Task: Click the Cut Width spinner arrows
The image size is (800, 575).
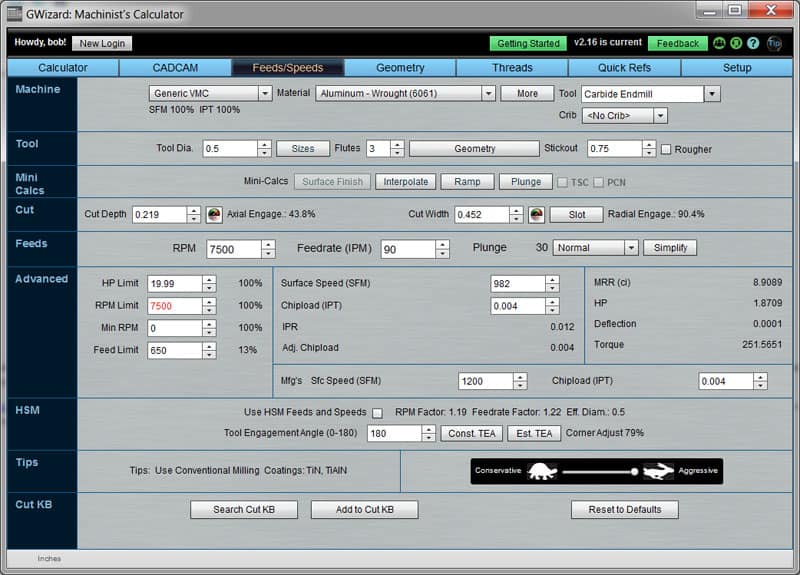Action: [516, 214]
